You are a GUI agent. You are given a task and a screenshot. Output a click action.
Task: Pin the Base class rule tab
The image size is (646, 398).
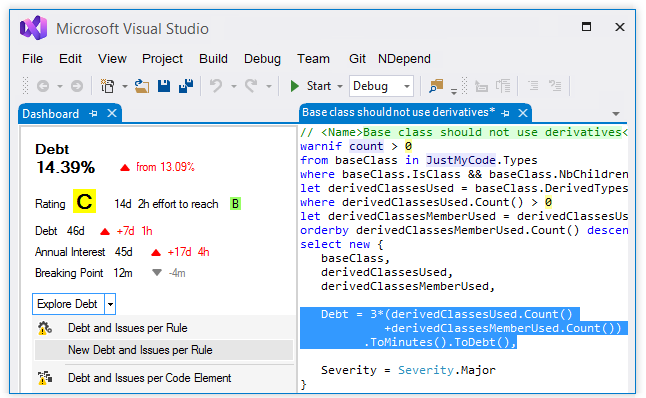tap(506, 113)
